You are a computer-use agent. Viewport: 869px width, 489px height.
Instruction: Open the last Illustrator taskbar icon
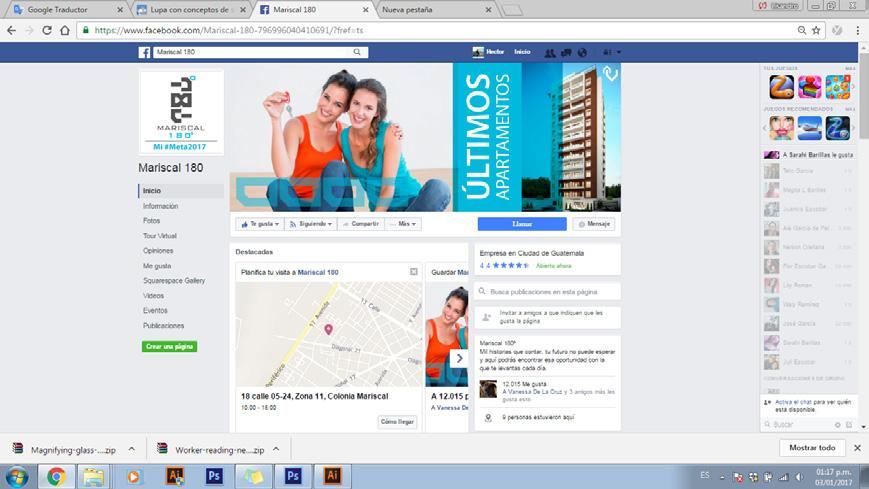pyautogui.click(x=332, y=476)
